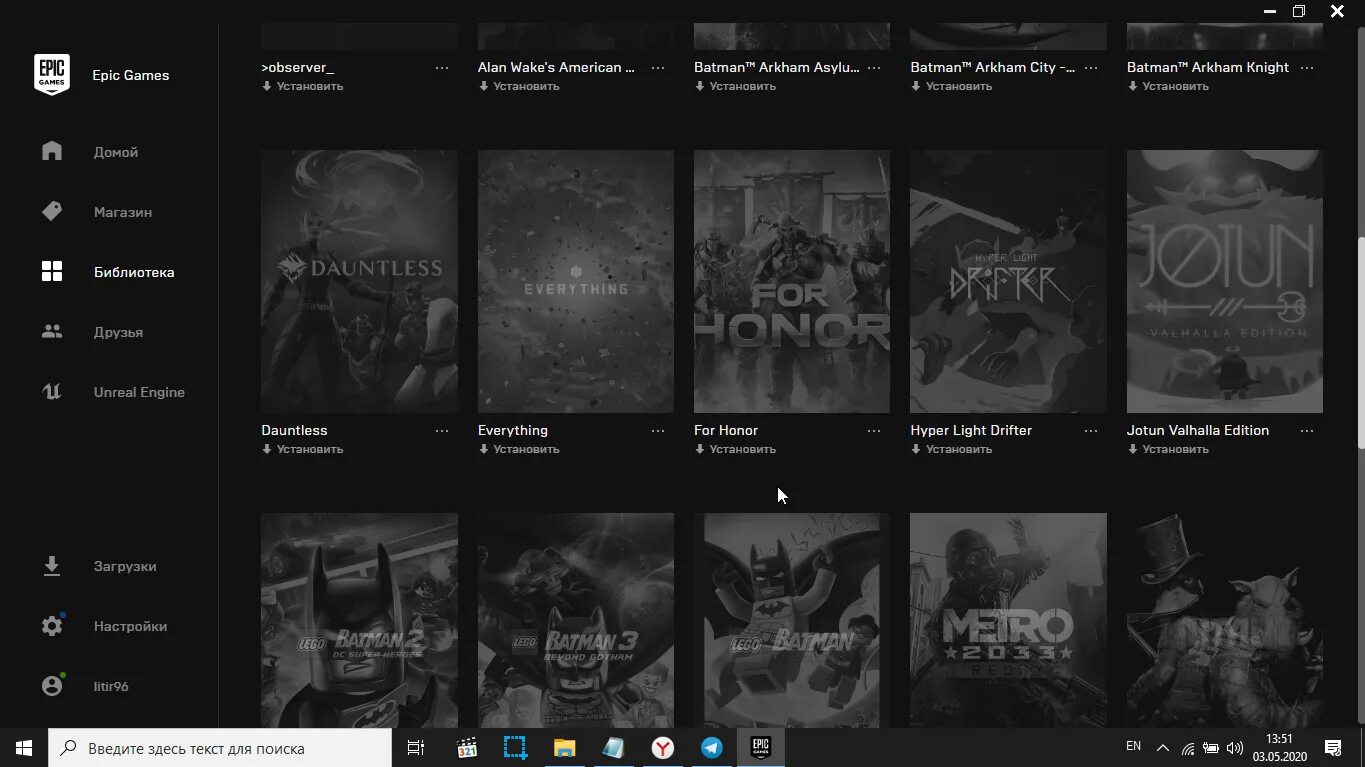Click the price tag icon beside Магазин
The width and height of the screenshot is (1365, 767).
(52, 211)
